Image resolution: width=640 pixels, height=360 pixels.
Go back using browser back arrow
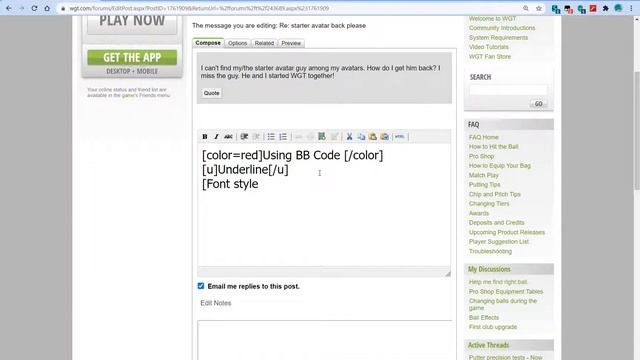9,8
